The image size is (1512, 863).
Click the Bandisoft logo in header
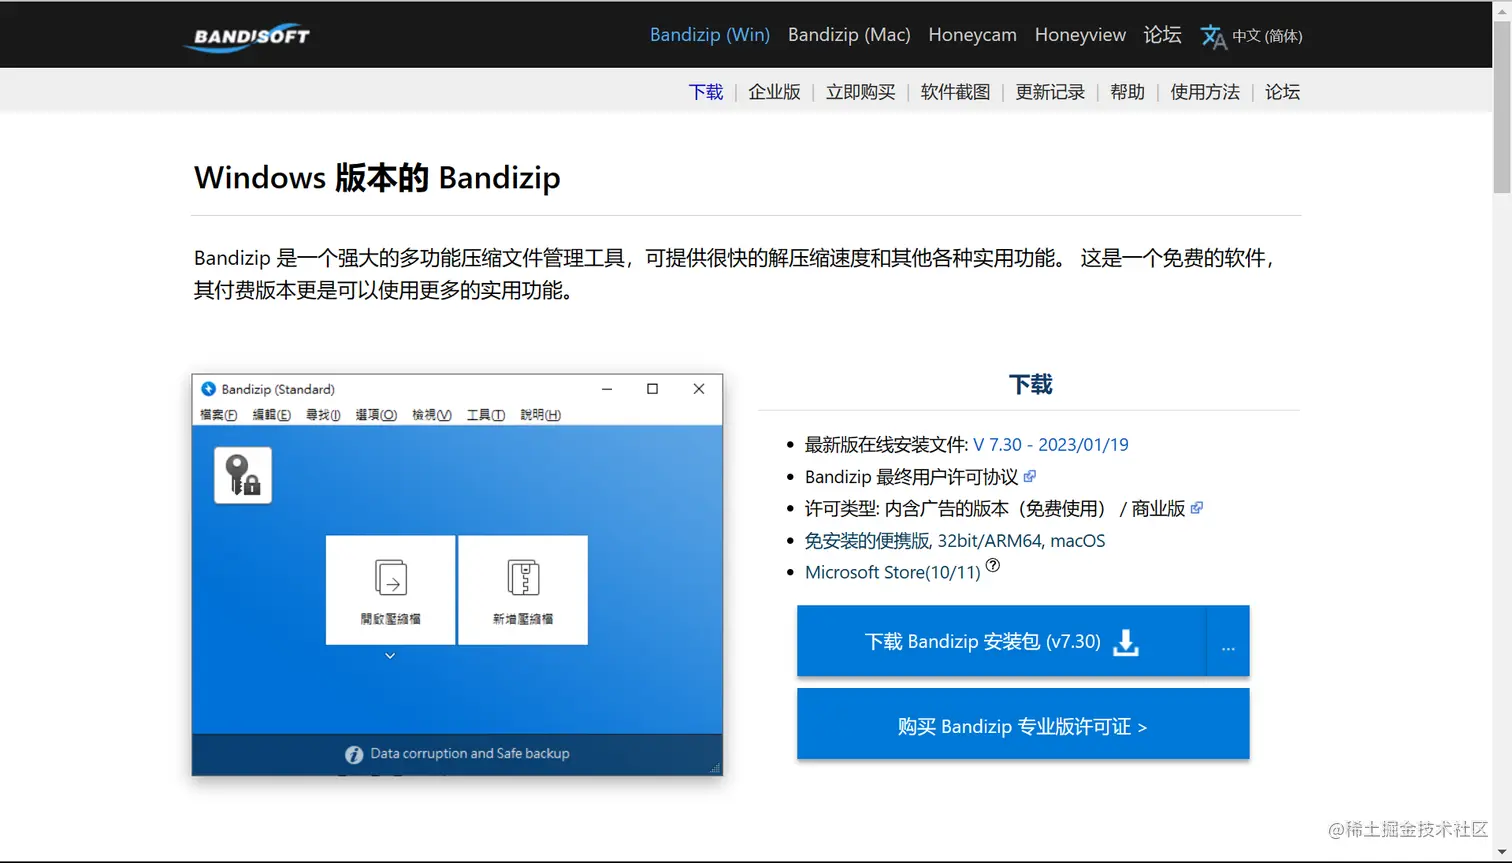tap(248, 37)
